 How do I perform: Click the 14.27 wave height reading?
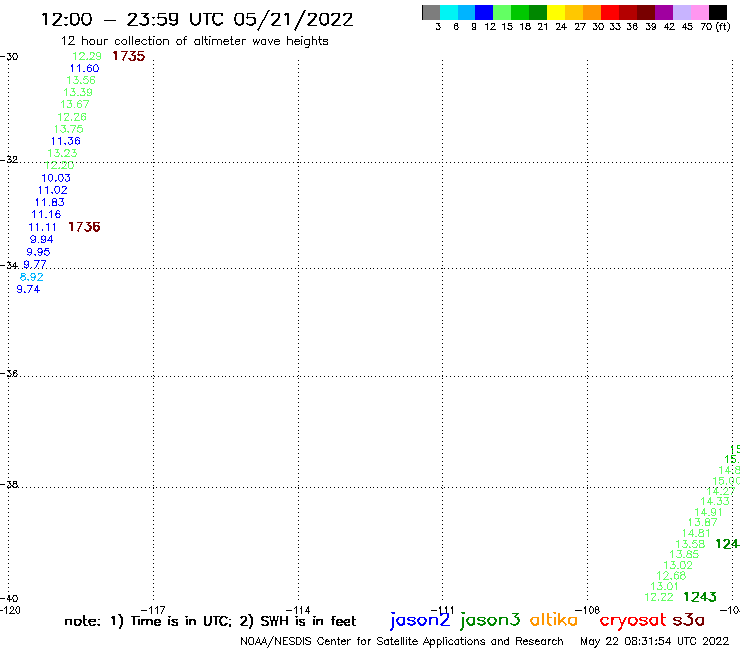coord(721,491)
